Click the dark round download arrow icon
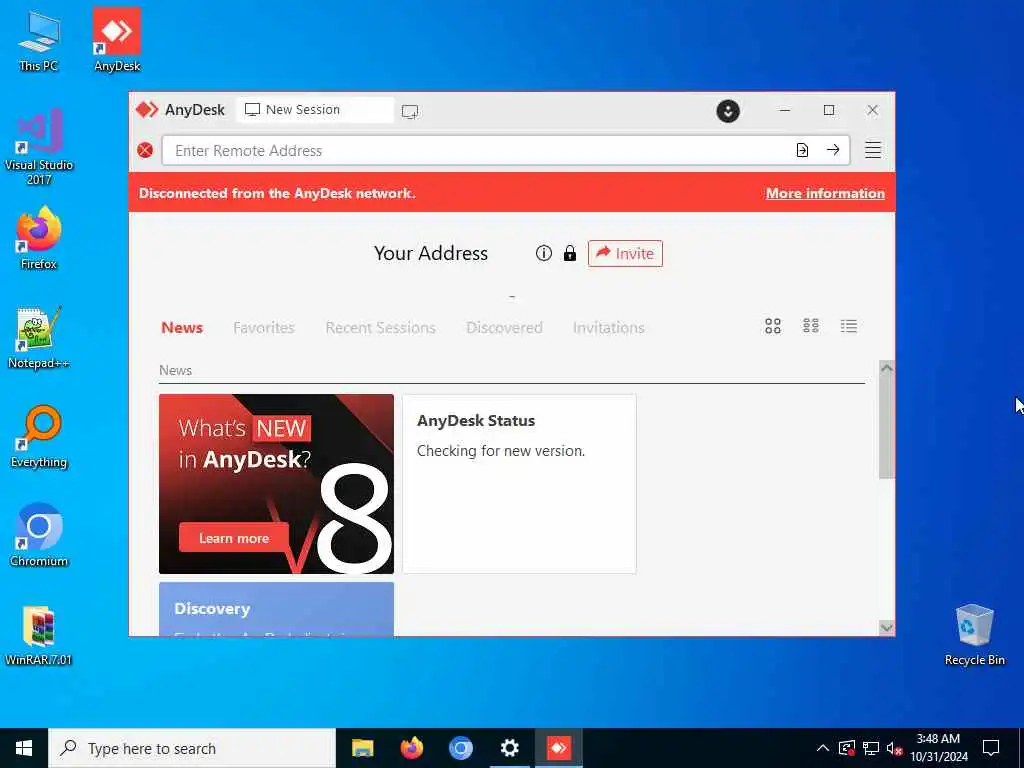Viewport: 1024px width, 768px height. tap(728, 111)
